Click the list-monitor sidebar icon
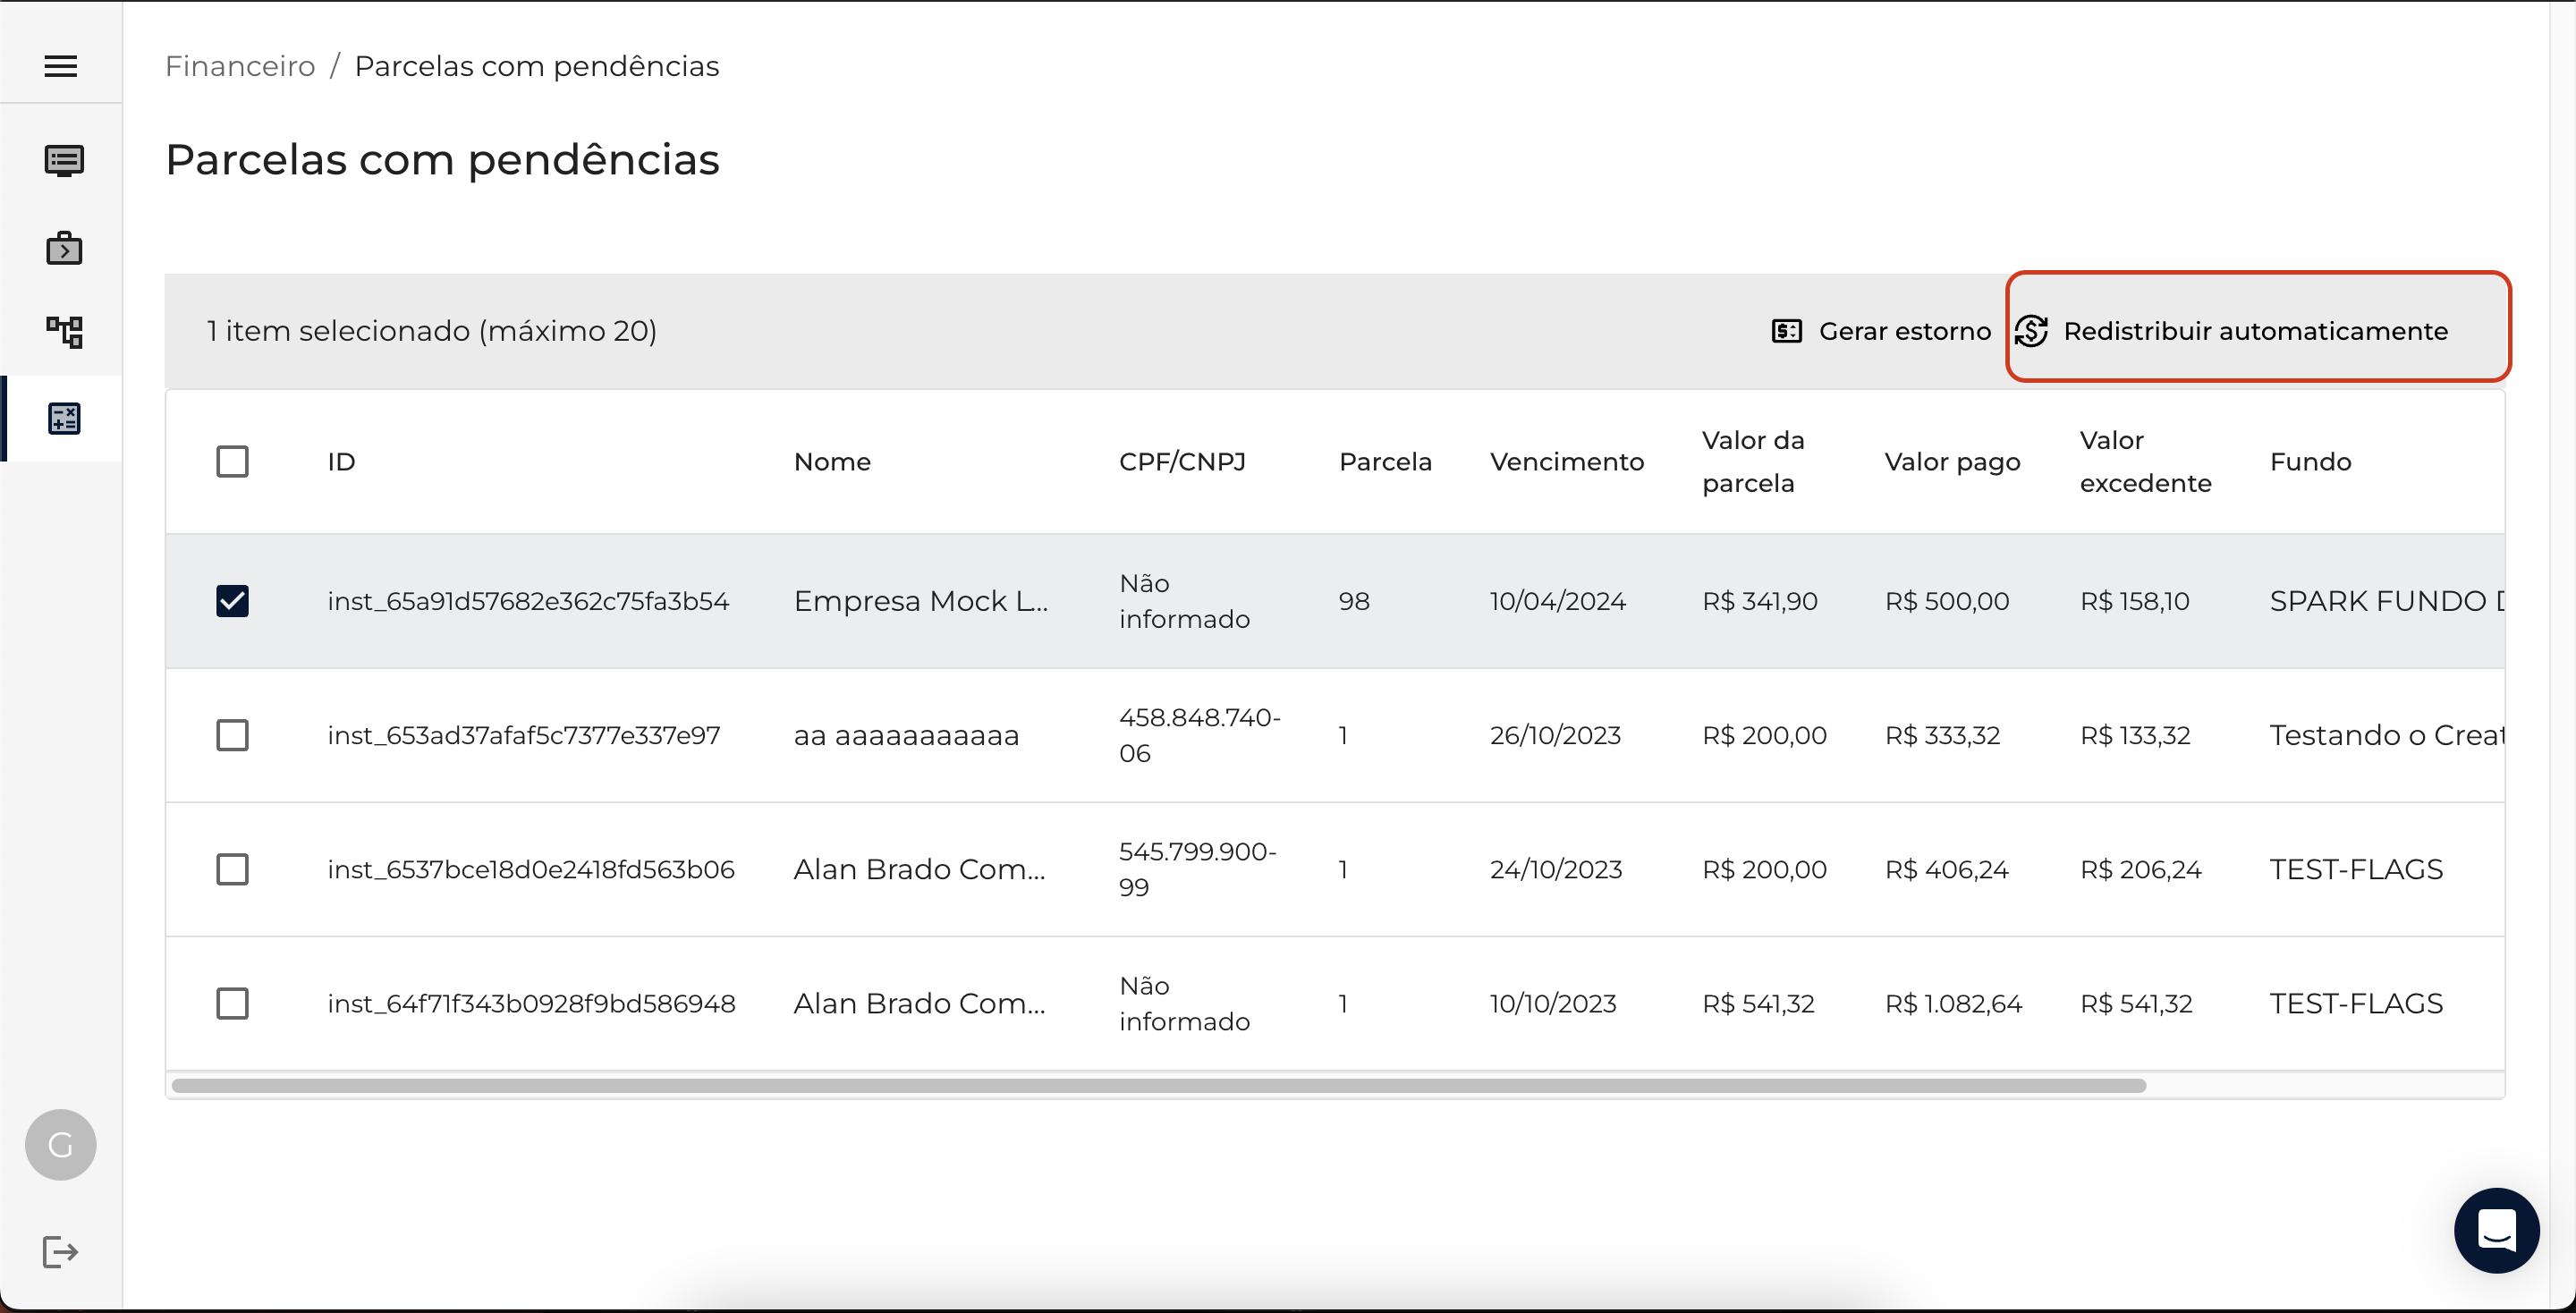The image size is (2576, 1313). click(x=64, y=160)
